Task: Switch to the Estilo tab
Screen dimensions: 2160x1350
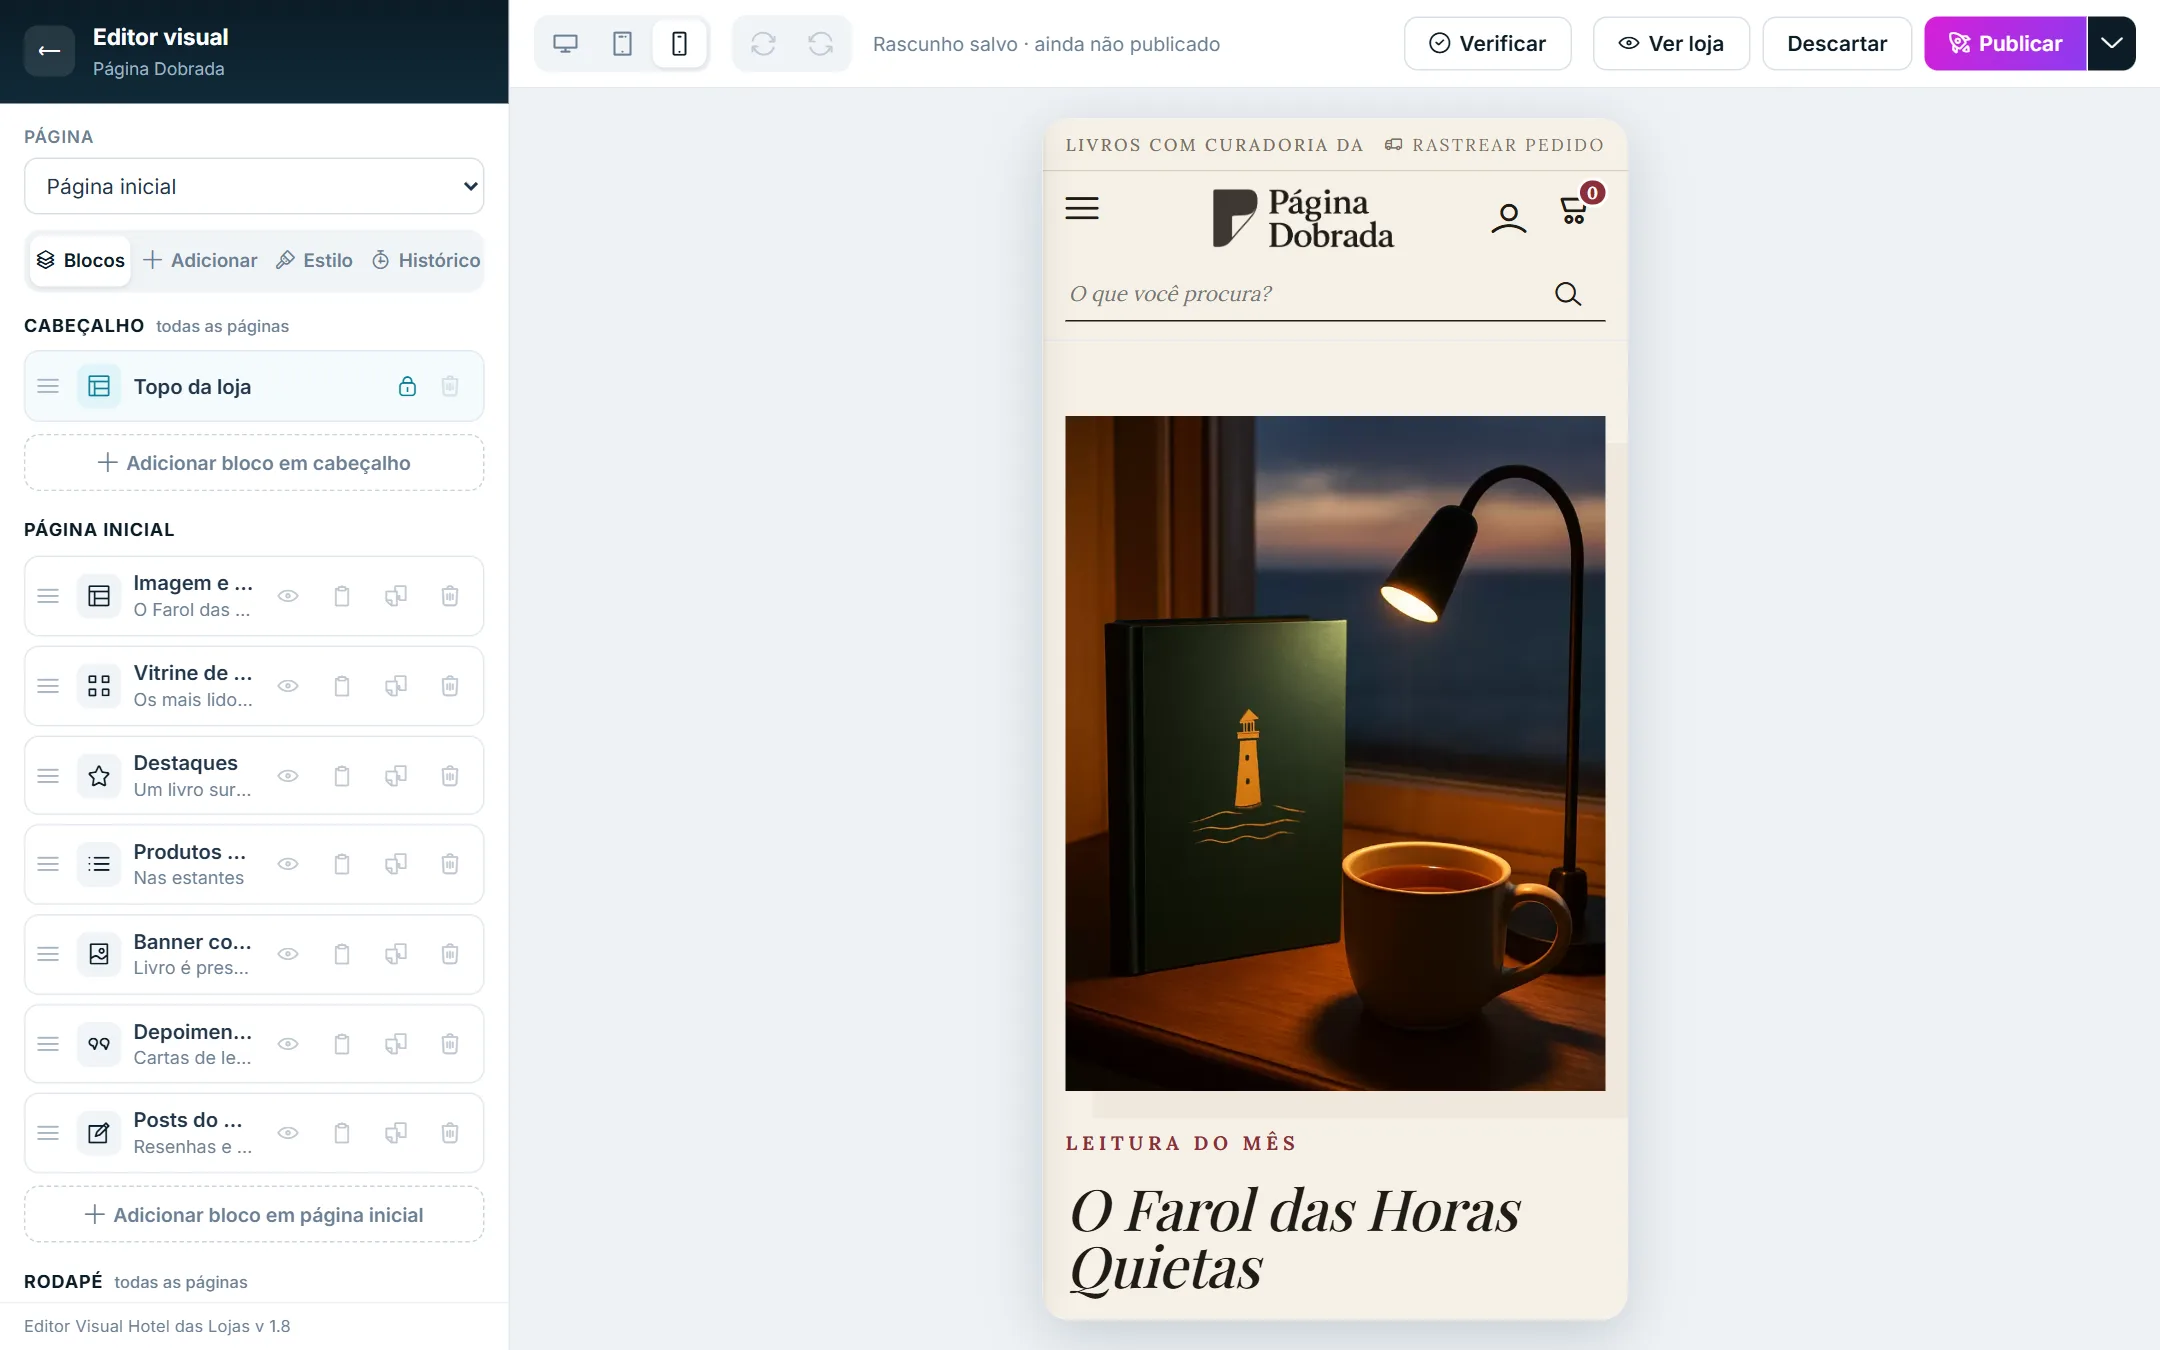Action: (314, 260)
